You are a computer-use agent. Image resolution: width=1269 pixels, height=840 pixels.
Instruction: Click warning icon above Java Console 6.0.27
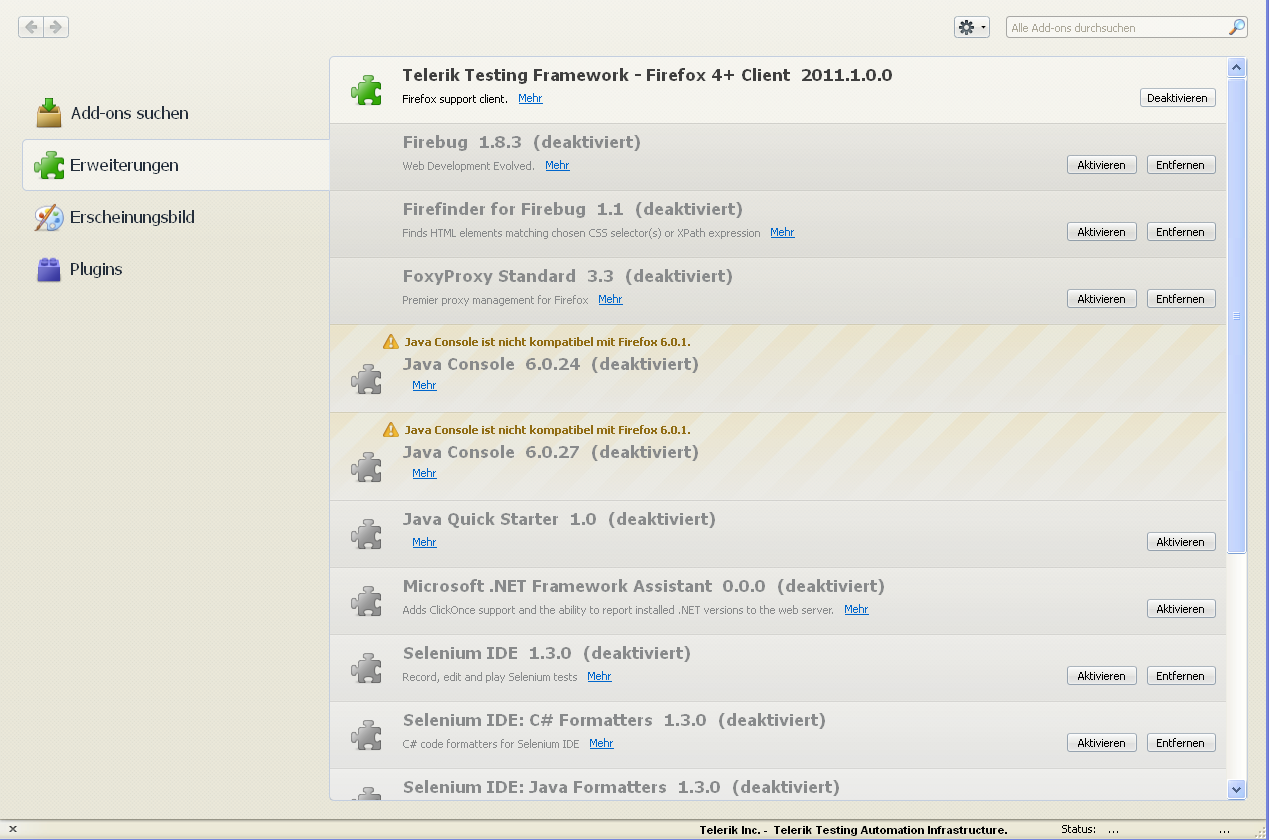pyautogui.click(x=391, y=429)
